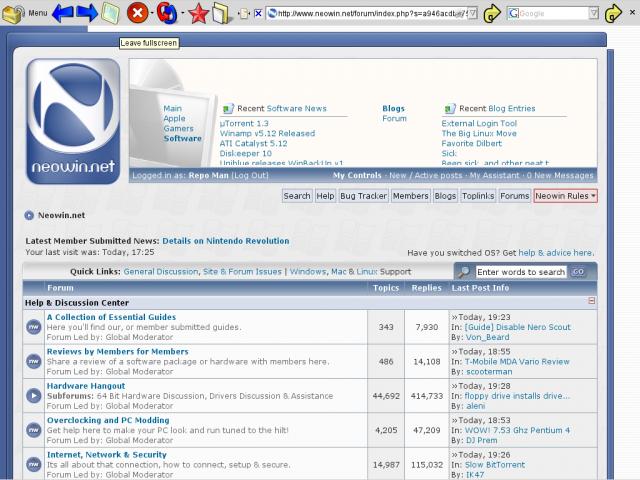Click the Forums button

[x=514, y=196]
